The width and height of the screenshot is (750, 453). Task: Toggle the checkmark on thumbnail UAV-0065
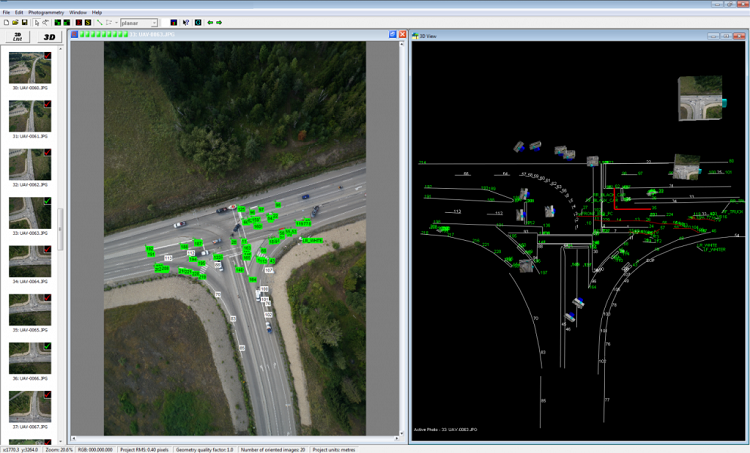pos(47,298)
